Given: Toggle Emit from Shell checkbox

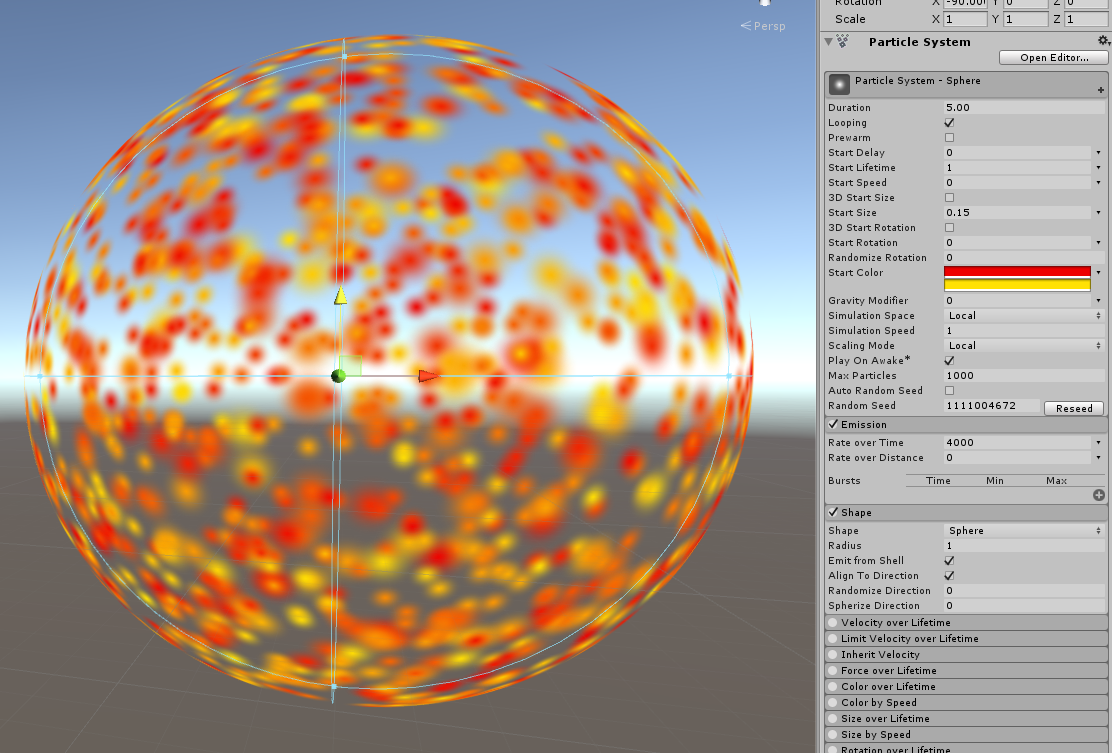Looking at the screenshot, I should point(950,561).
